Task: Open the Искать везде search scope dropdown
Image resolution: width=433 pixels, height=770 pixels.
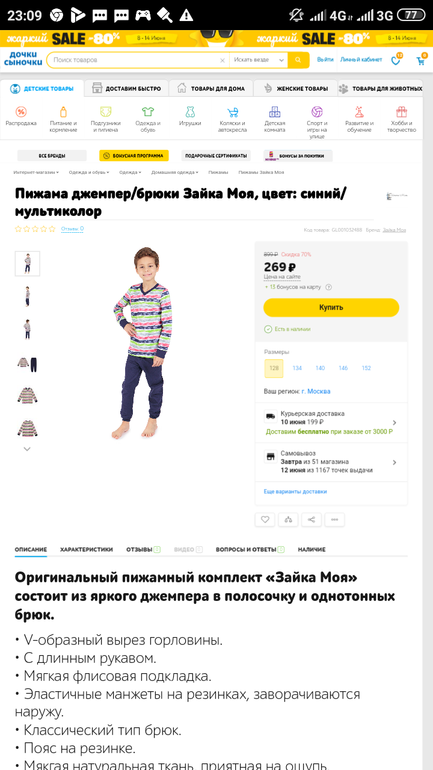Action: (259, 60)
